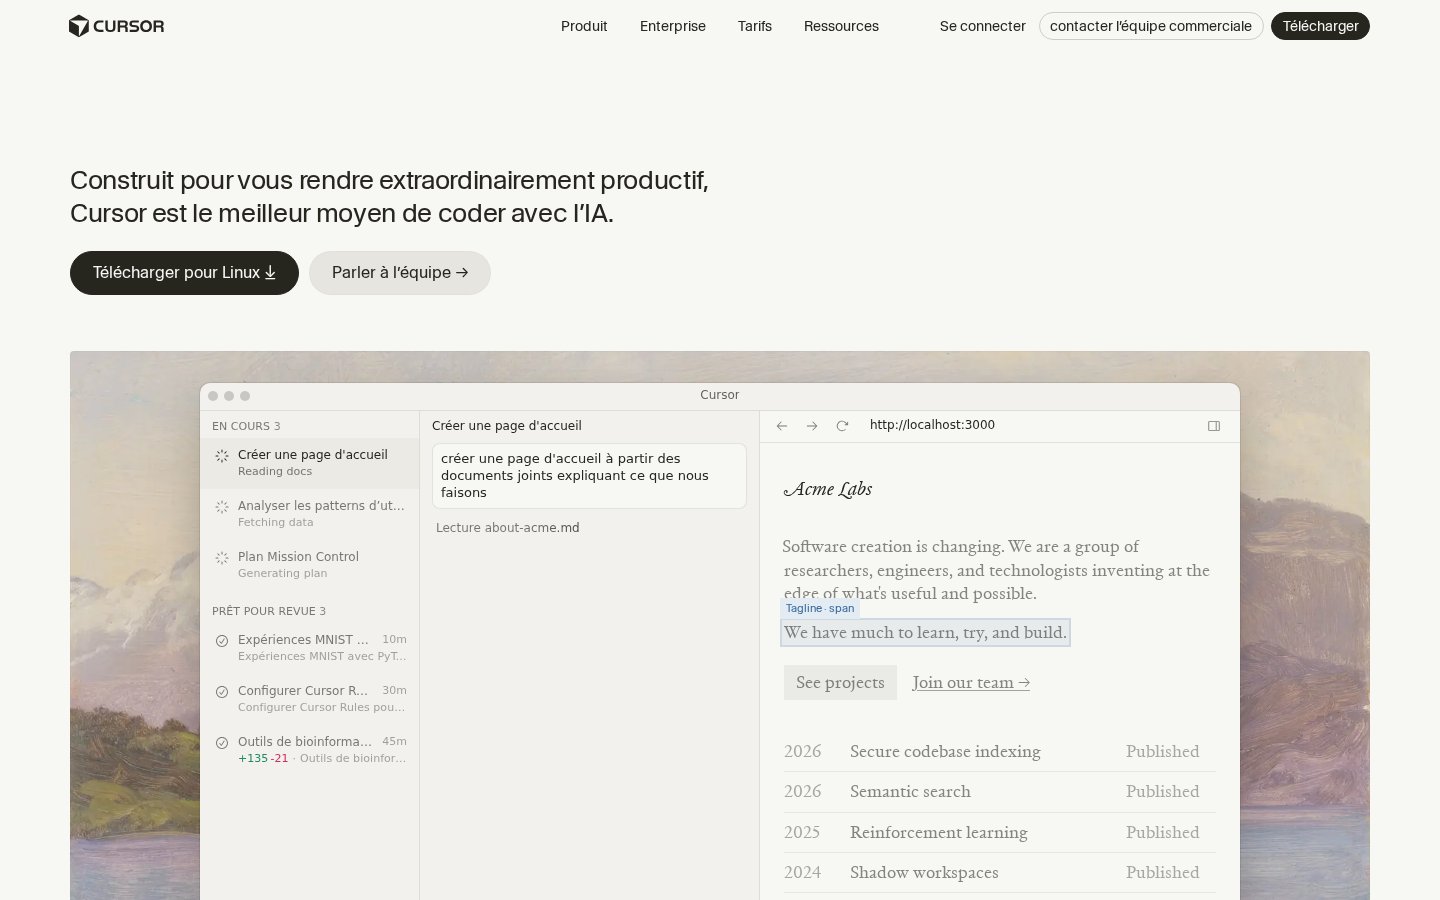Click contacter l'équipe commerciale button
Viewport: 1440px width, 900px height.
pos(1151,26)
